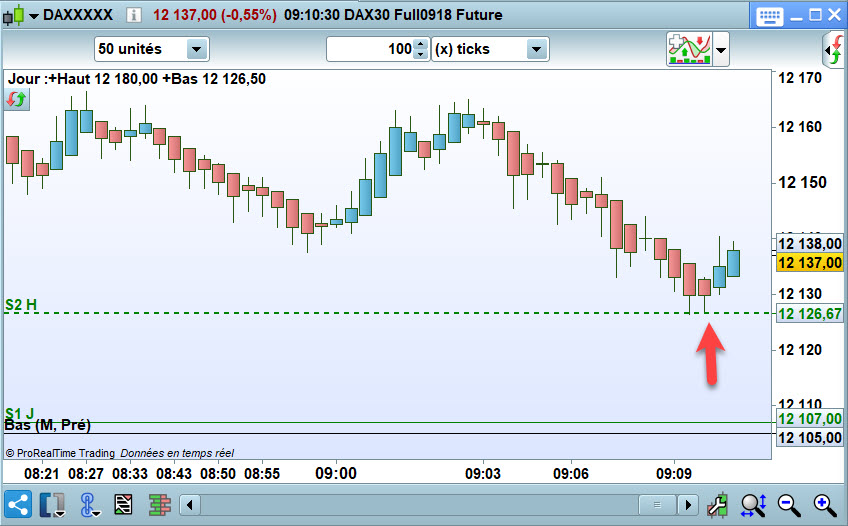The image size is (848, 526).
Task: Click the S2 H support line label
Action: 21,305
